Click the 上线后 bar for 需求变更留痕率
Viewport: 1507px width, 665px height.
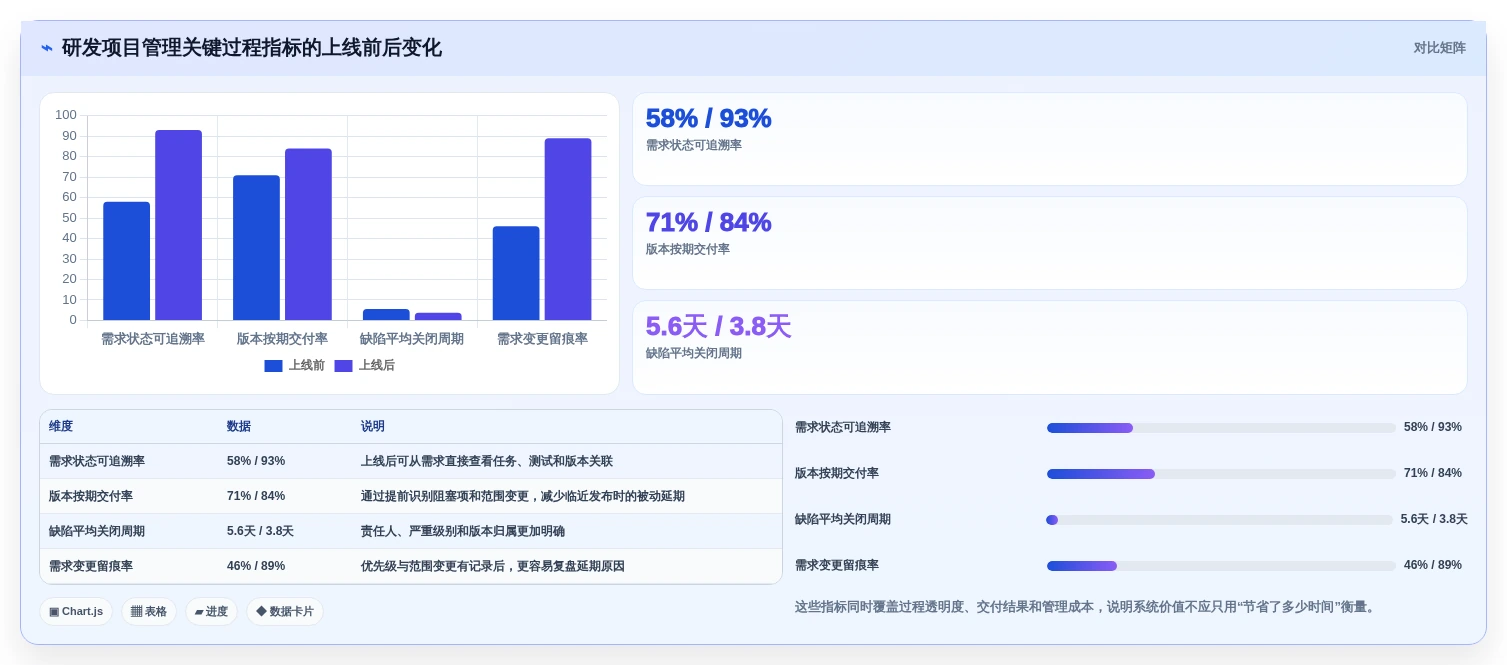(568, 229)
